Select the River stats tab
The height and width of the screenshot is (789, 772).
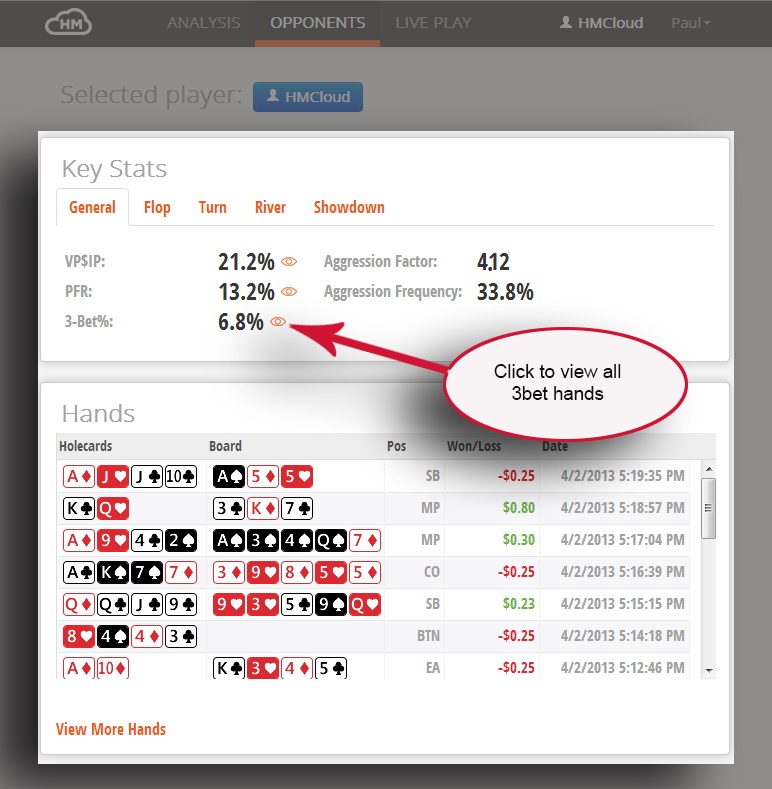[270, 207]
